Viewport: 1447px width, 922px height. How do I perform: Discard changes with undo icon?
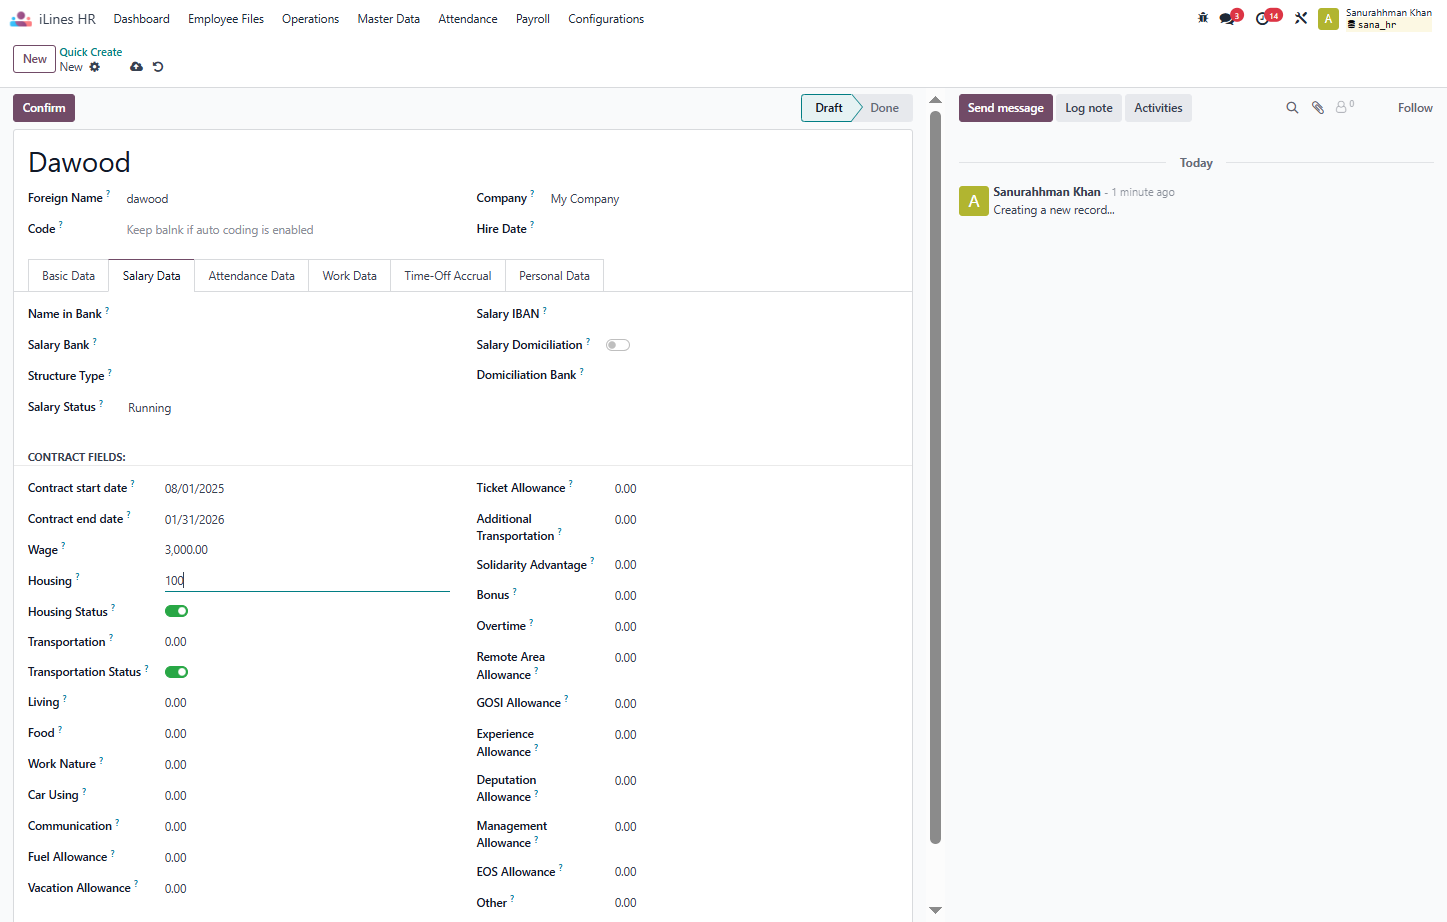click(x=158, y=67)
